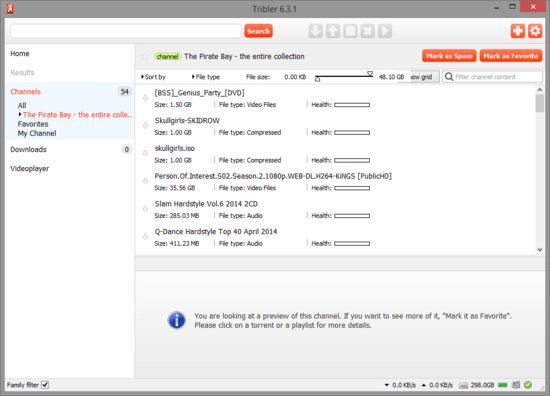Click the 298.0GB free space text
550x396 pixels.
pyautogui.click(x=482, y=385)
